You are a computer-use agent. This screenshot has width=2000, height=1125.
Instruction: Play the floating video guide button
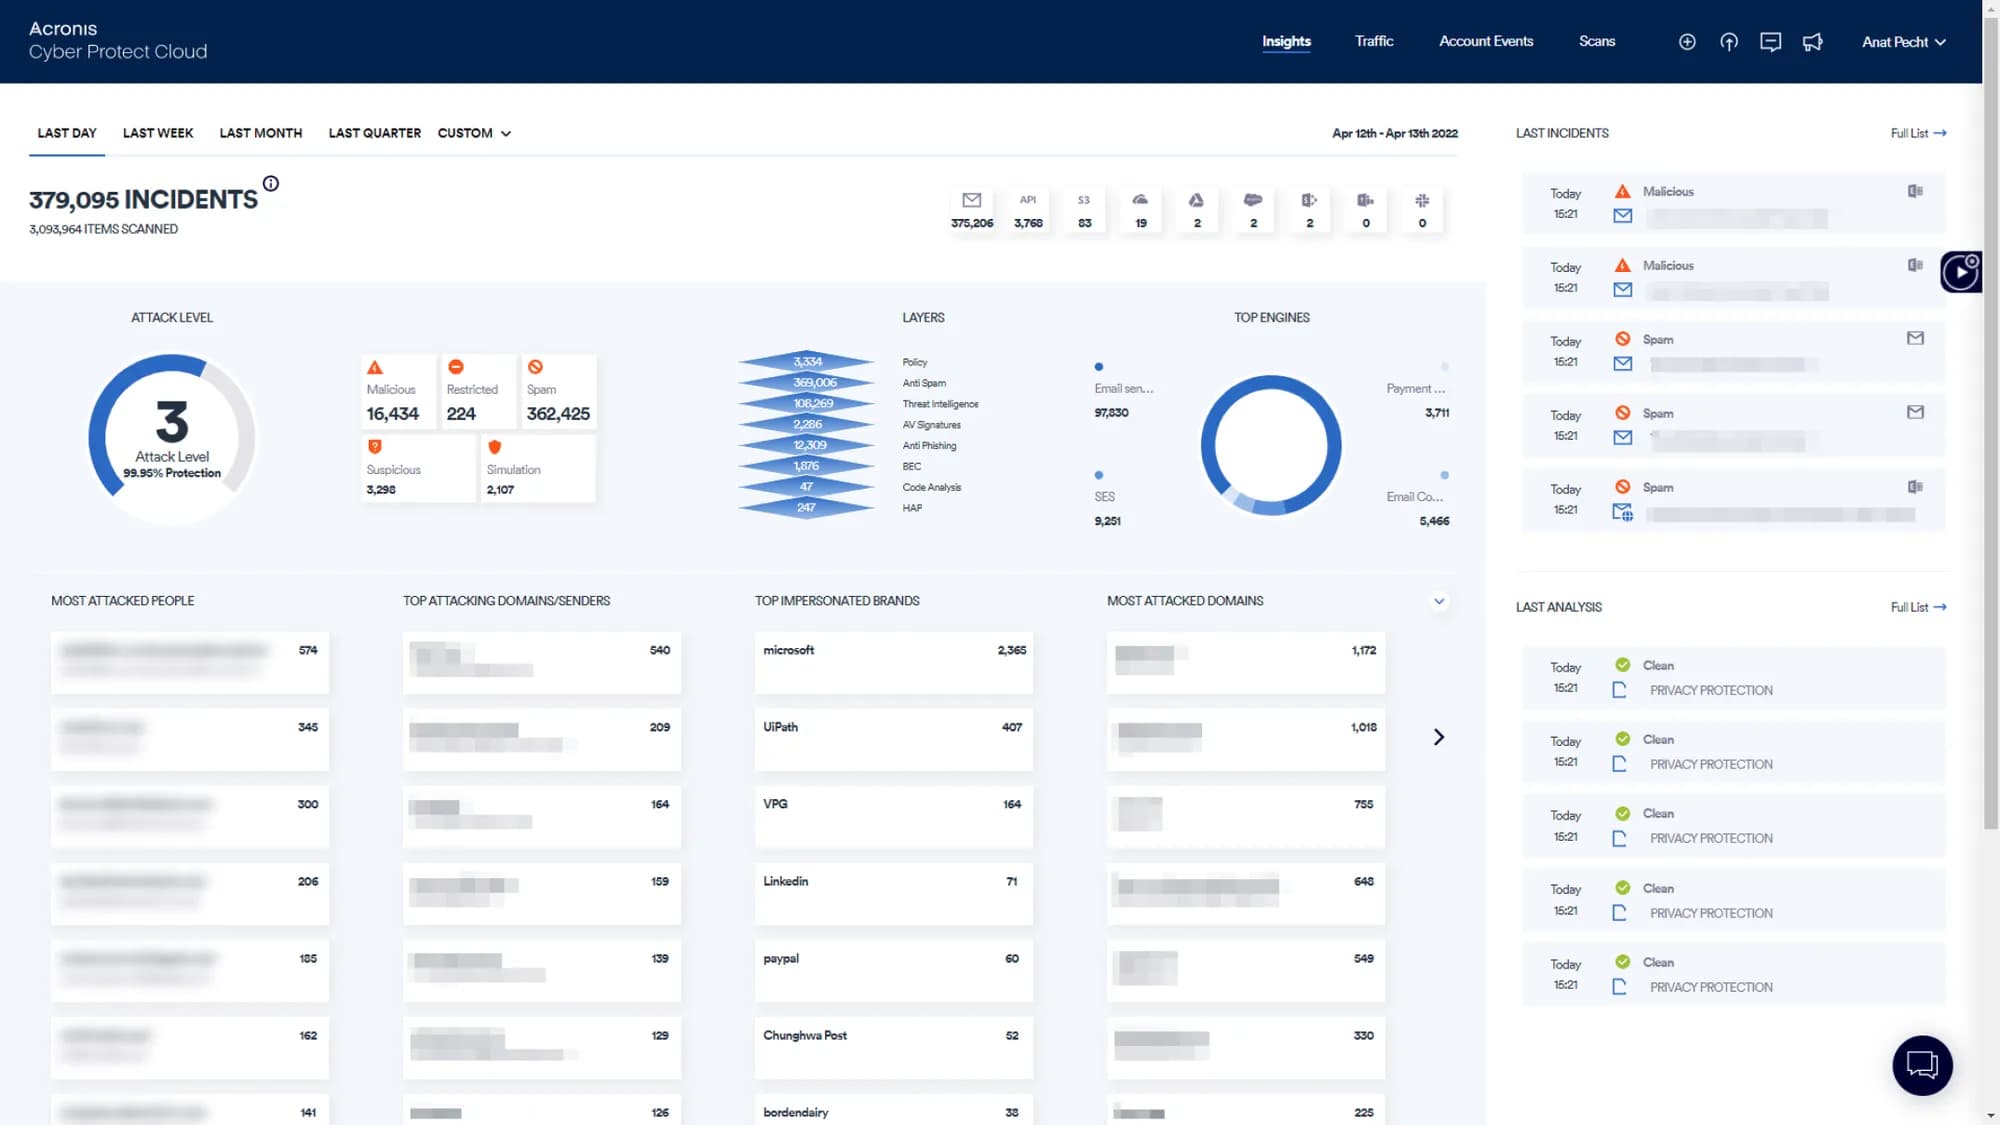point(1960,272)
